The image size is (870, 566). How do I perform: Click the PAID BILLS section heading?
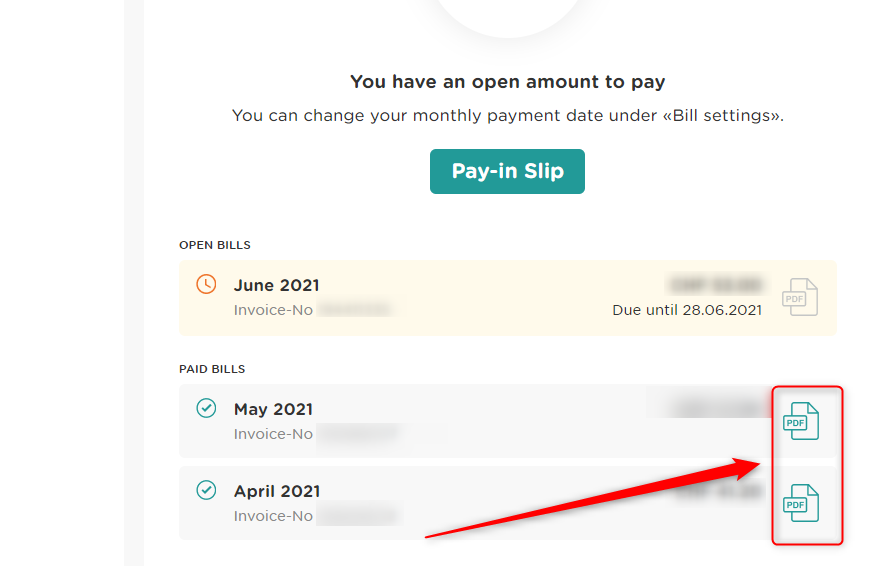coord(212,369)
